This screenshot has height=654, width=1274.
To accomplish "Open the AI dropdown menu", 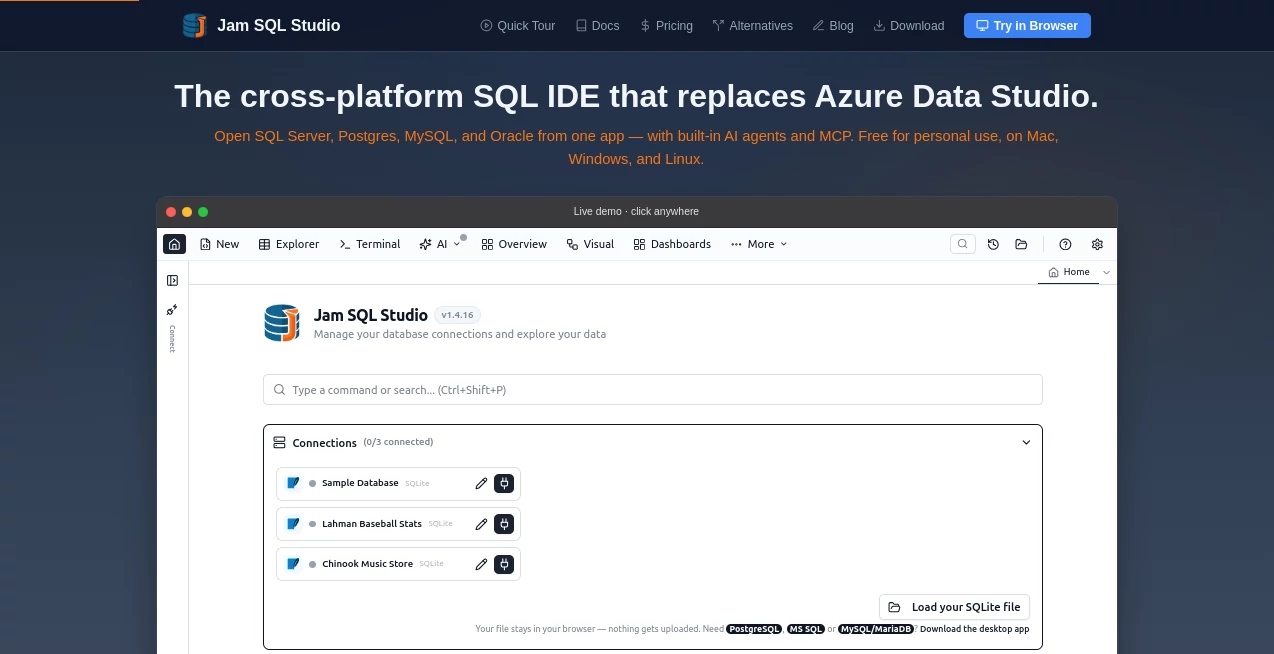I will (x=440, y=244).
